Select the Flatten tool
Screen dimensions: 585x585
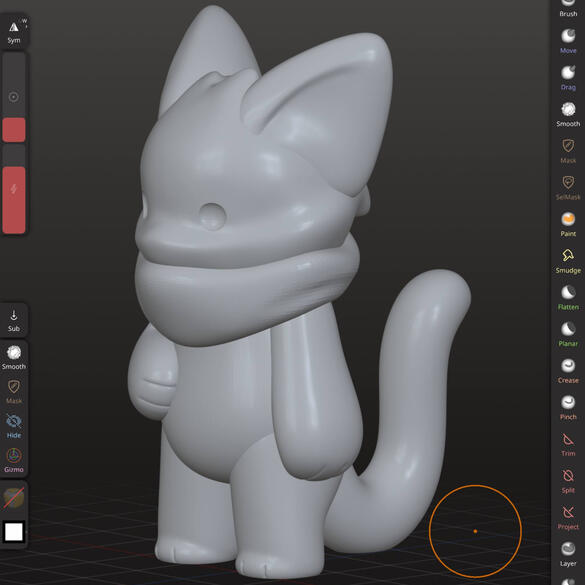(x=568, y=297)
